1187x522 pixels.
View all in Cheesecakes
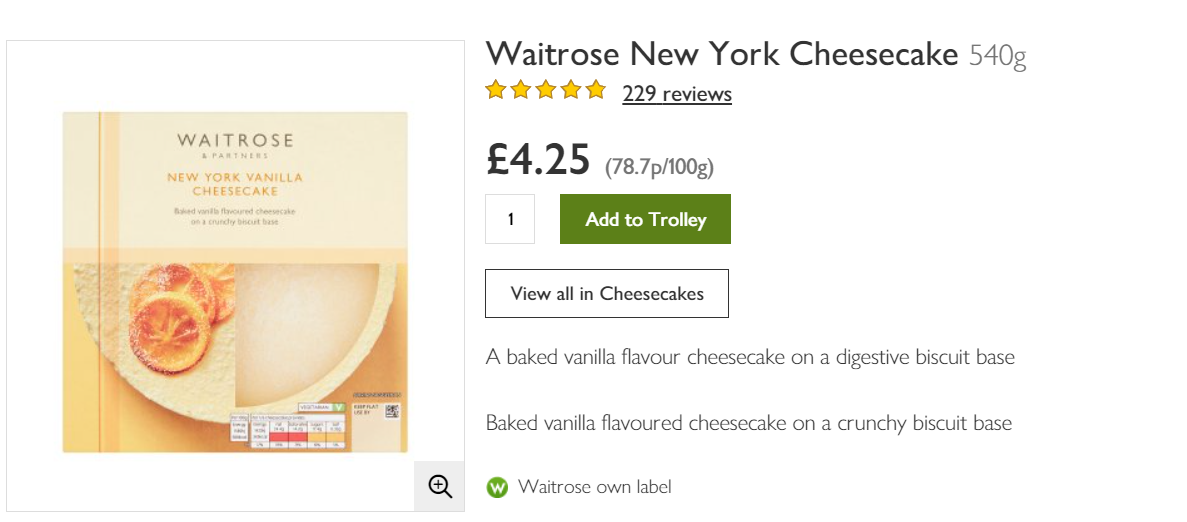point(607,294)
